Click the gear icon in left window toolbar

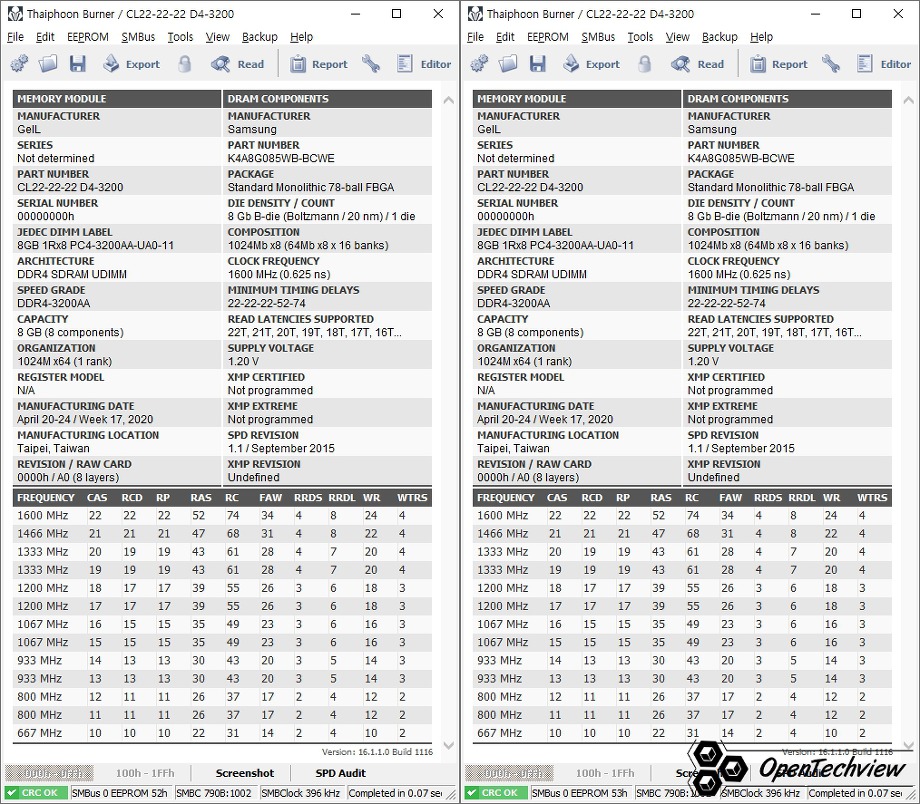19,63
